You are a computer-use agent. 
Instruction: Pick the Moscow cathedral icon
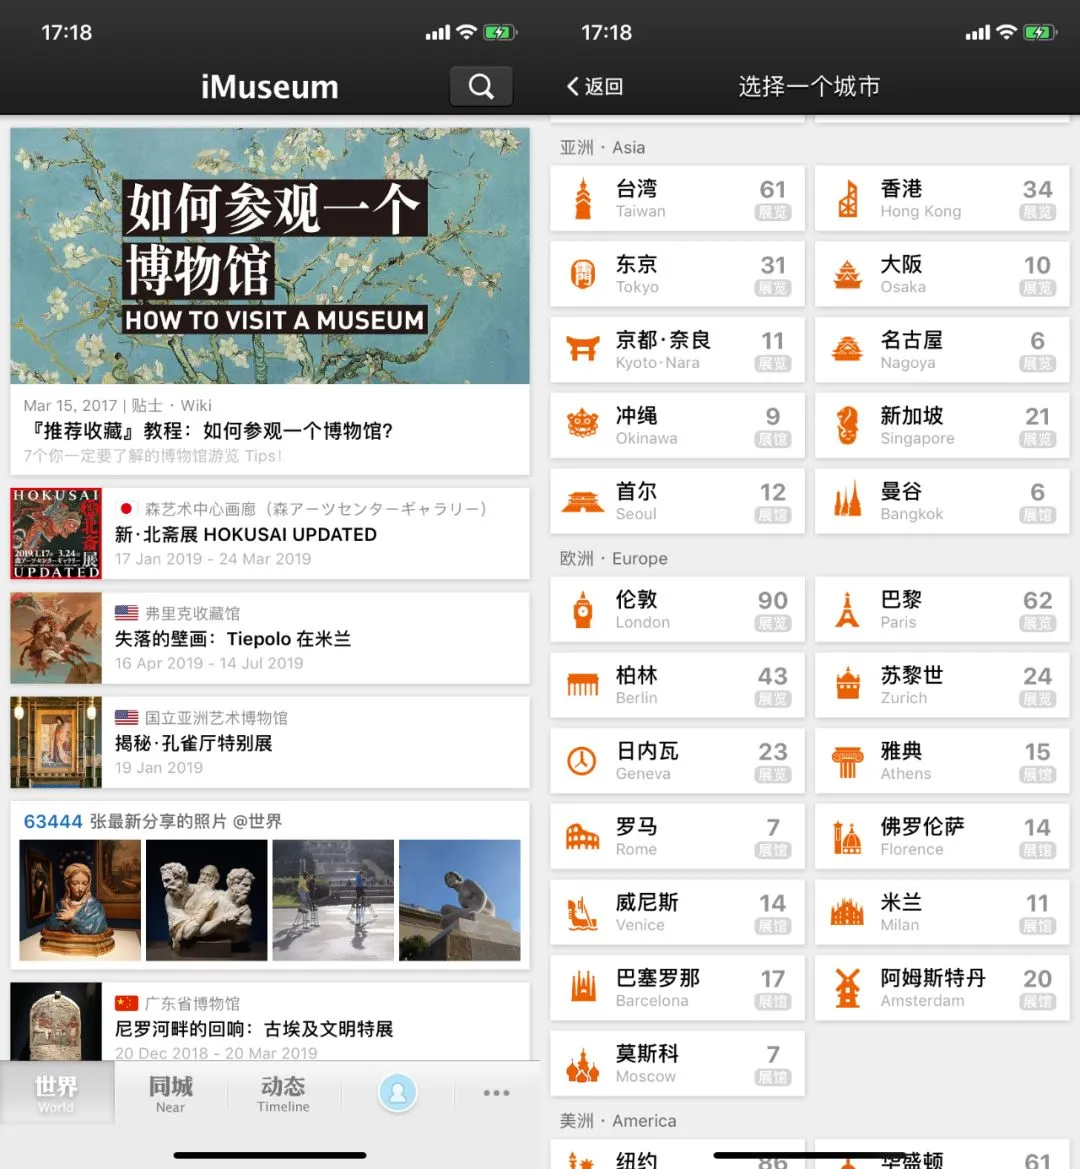click(583, 1065)
